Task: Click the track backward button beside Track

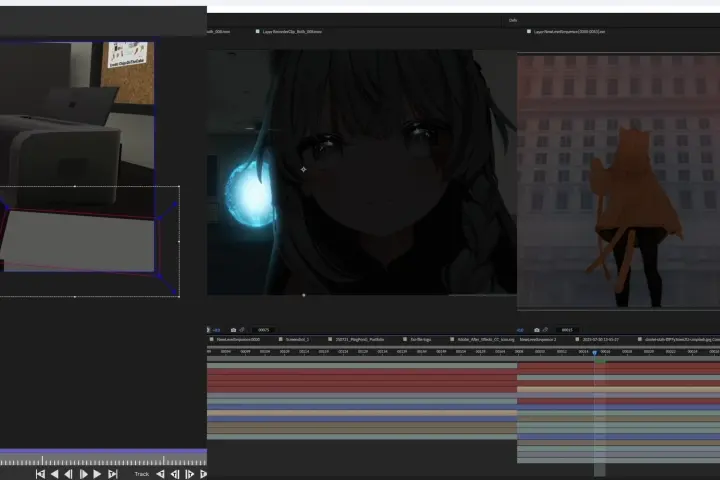Action: [160, 474]
